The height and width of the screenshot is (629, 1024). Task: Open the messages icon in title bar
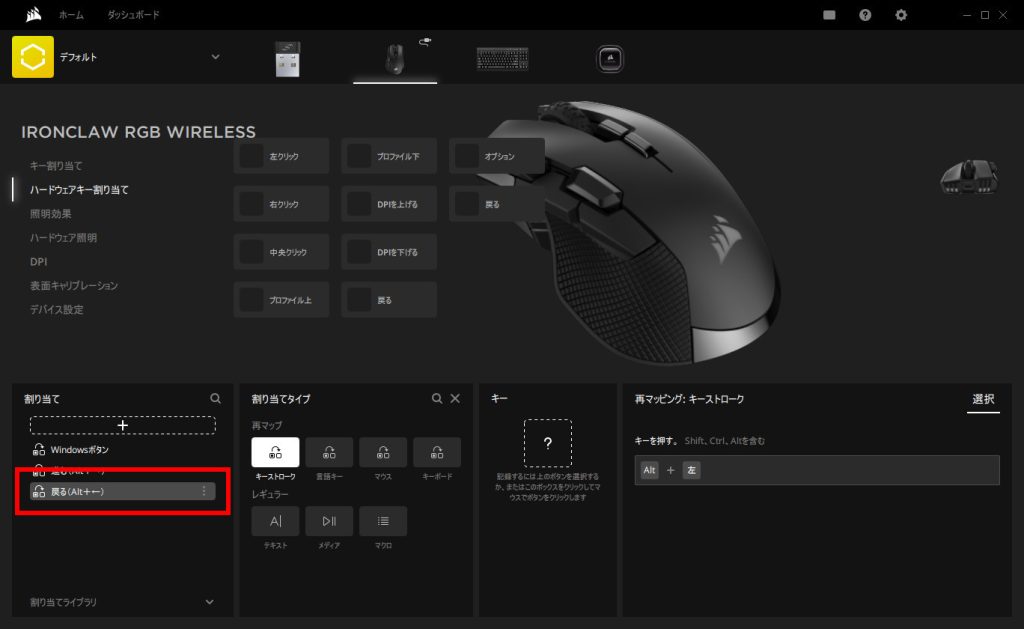829,15
